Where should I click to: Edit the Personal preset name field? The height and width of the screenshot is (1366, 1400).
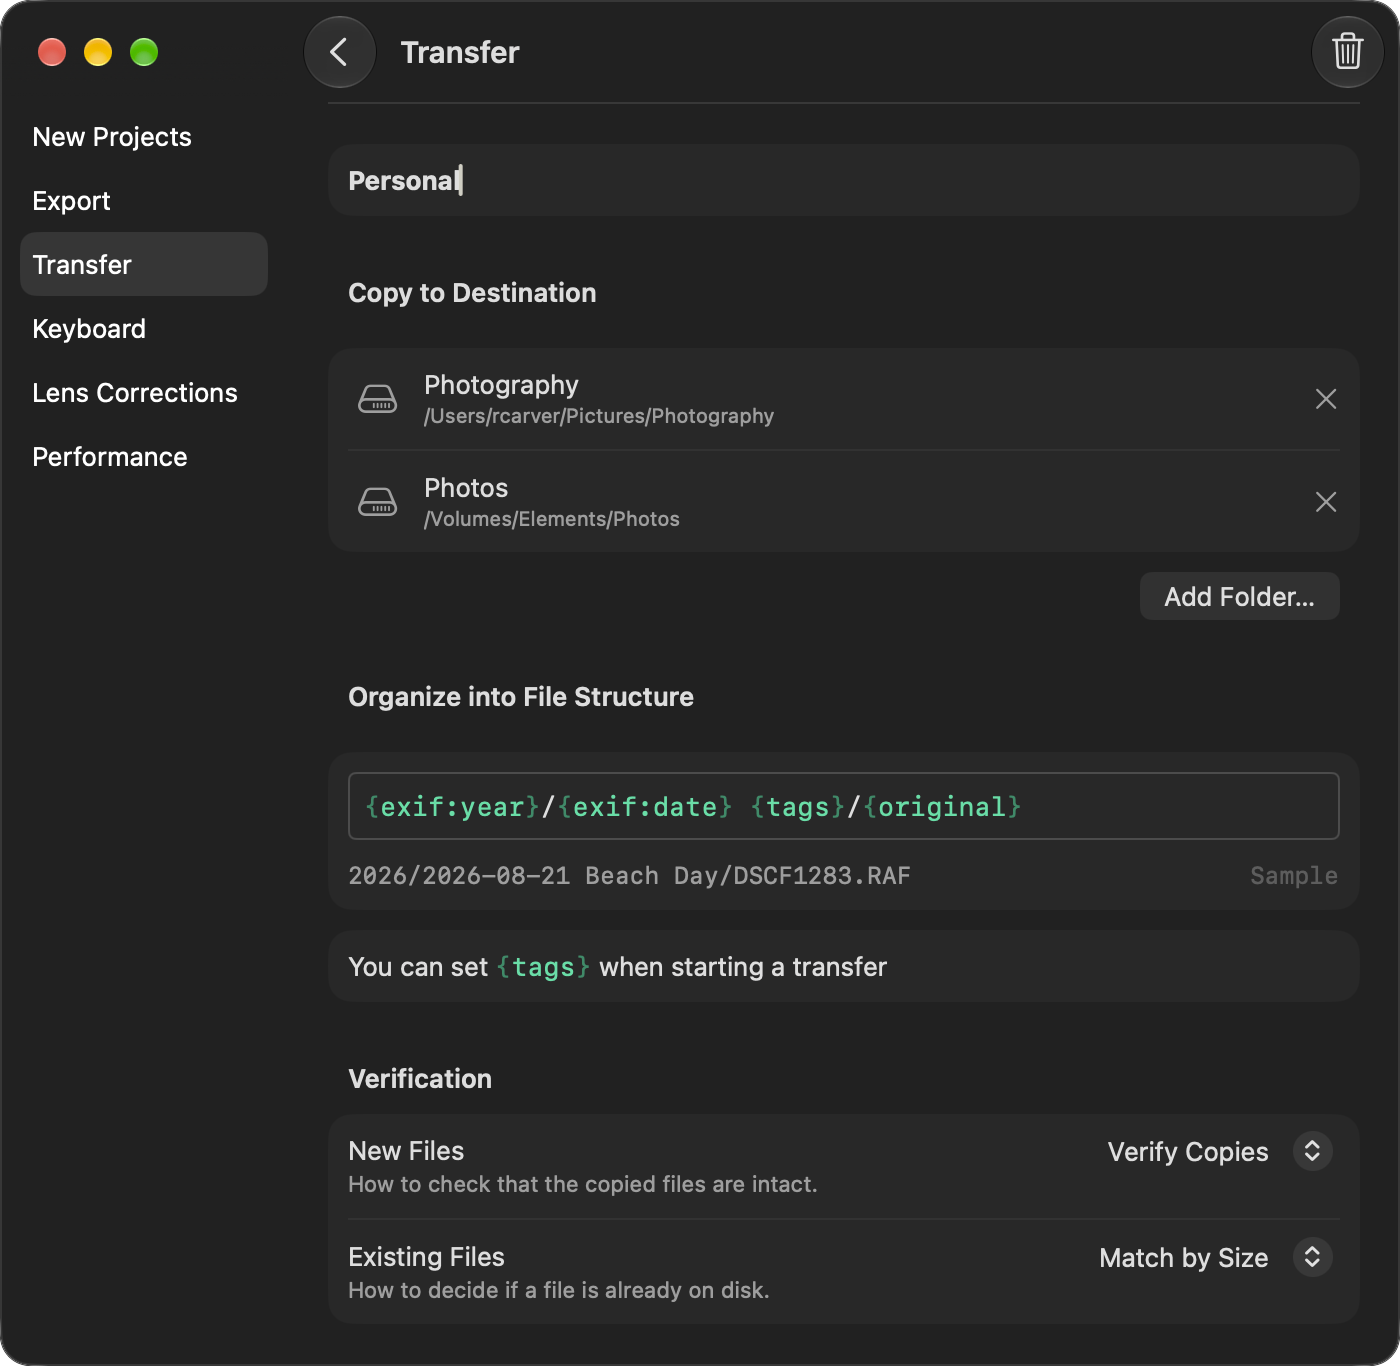843,180
